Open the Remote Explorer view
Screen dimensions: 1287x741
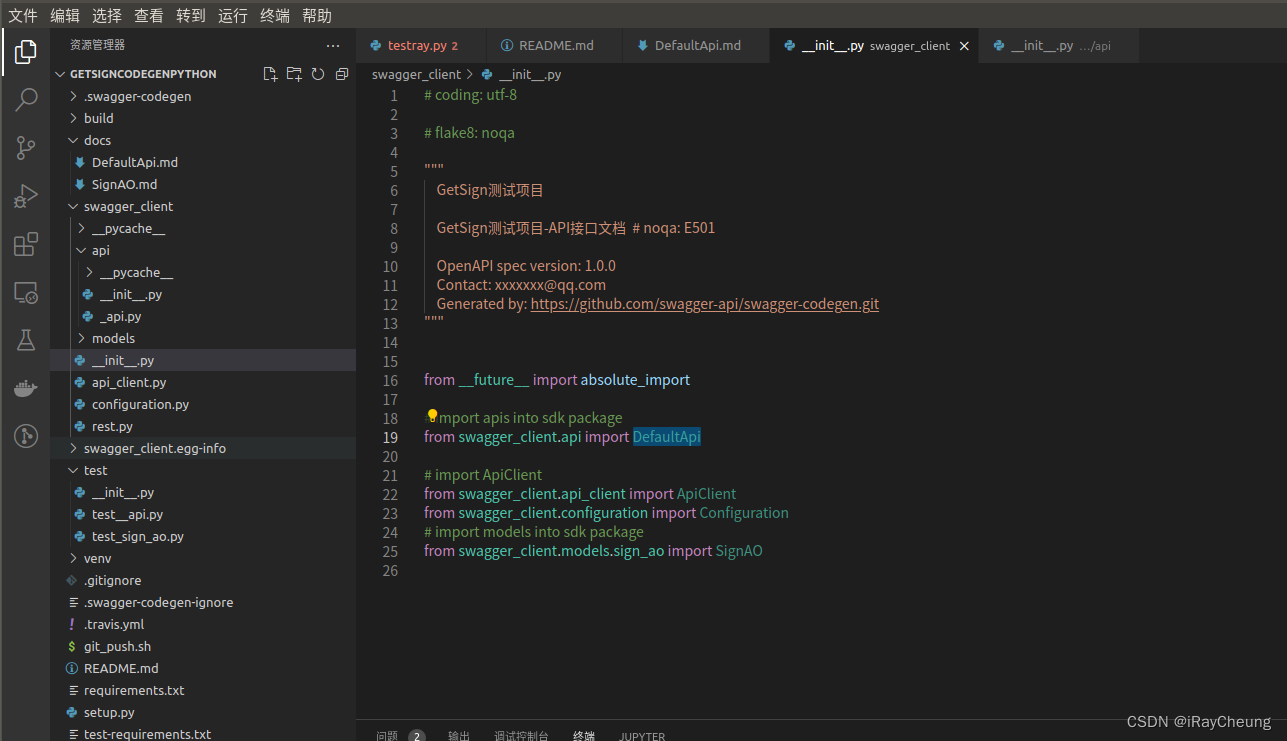[26, 292]
